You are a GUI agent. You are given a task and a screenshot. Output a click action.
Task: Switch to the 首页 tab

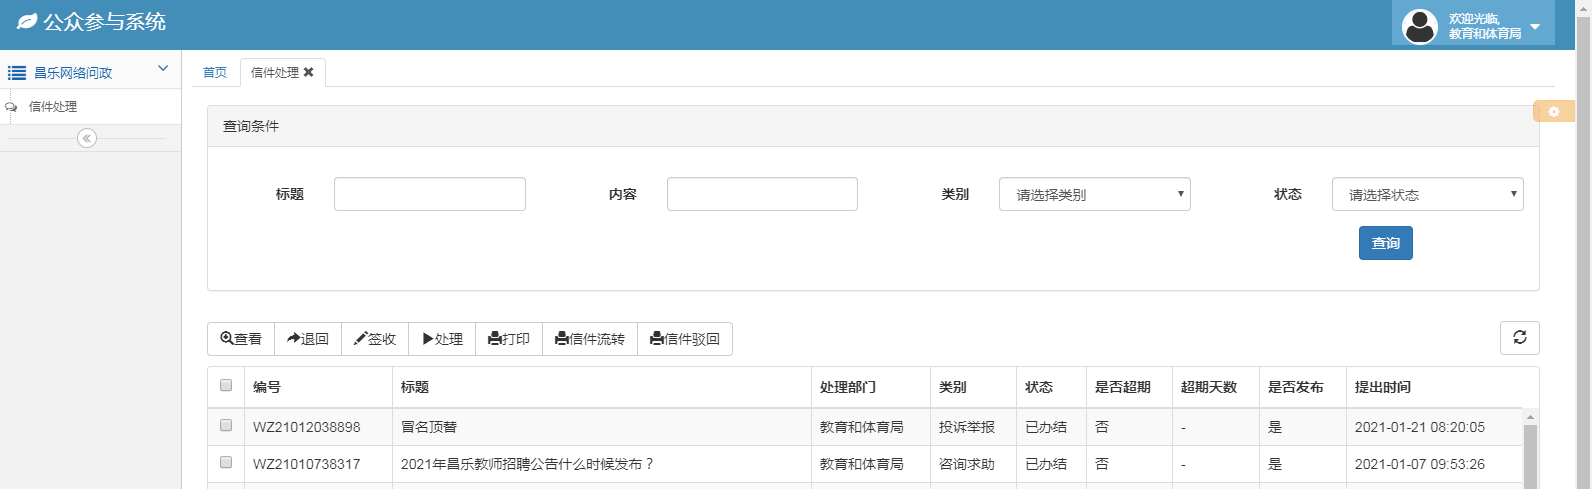pos(215,72)
